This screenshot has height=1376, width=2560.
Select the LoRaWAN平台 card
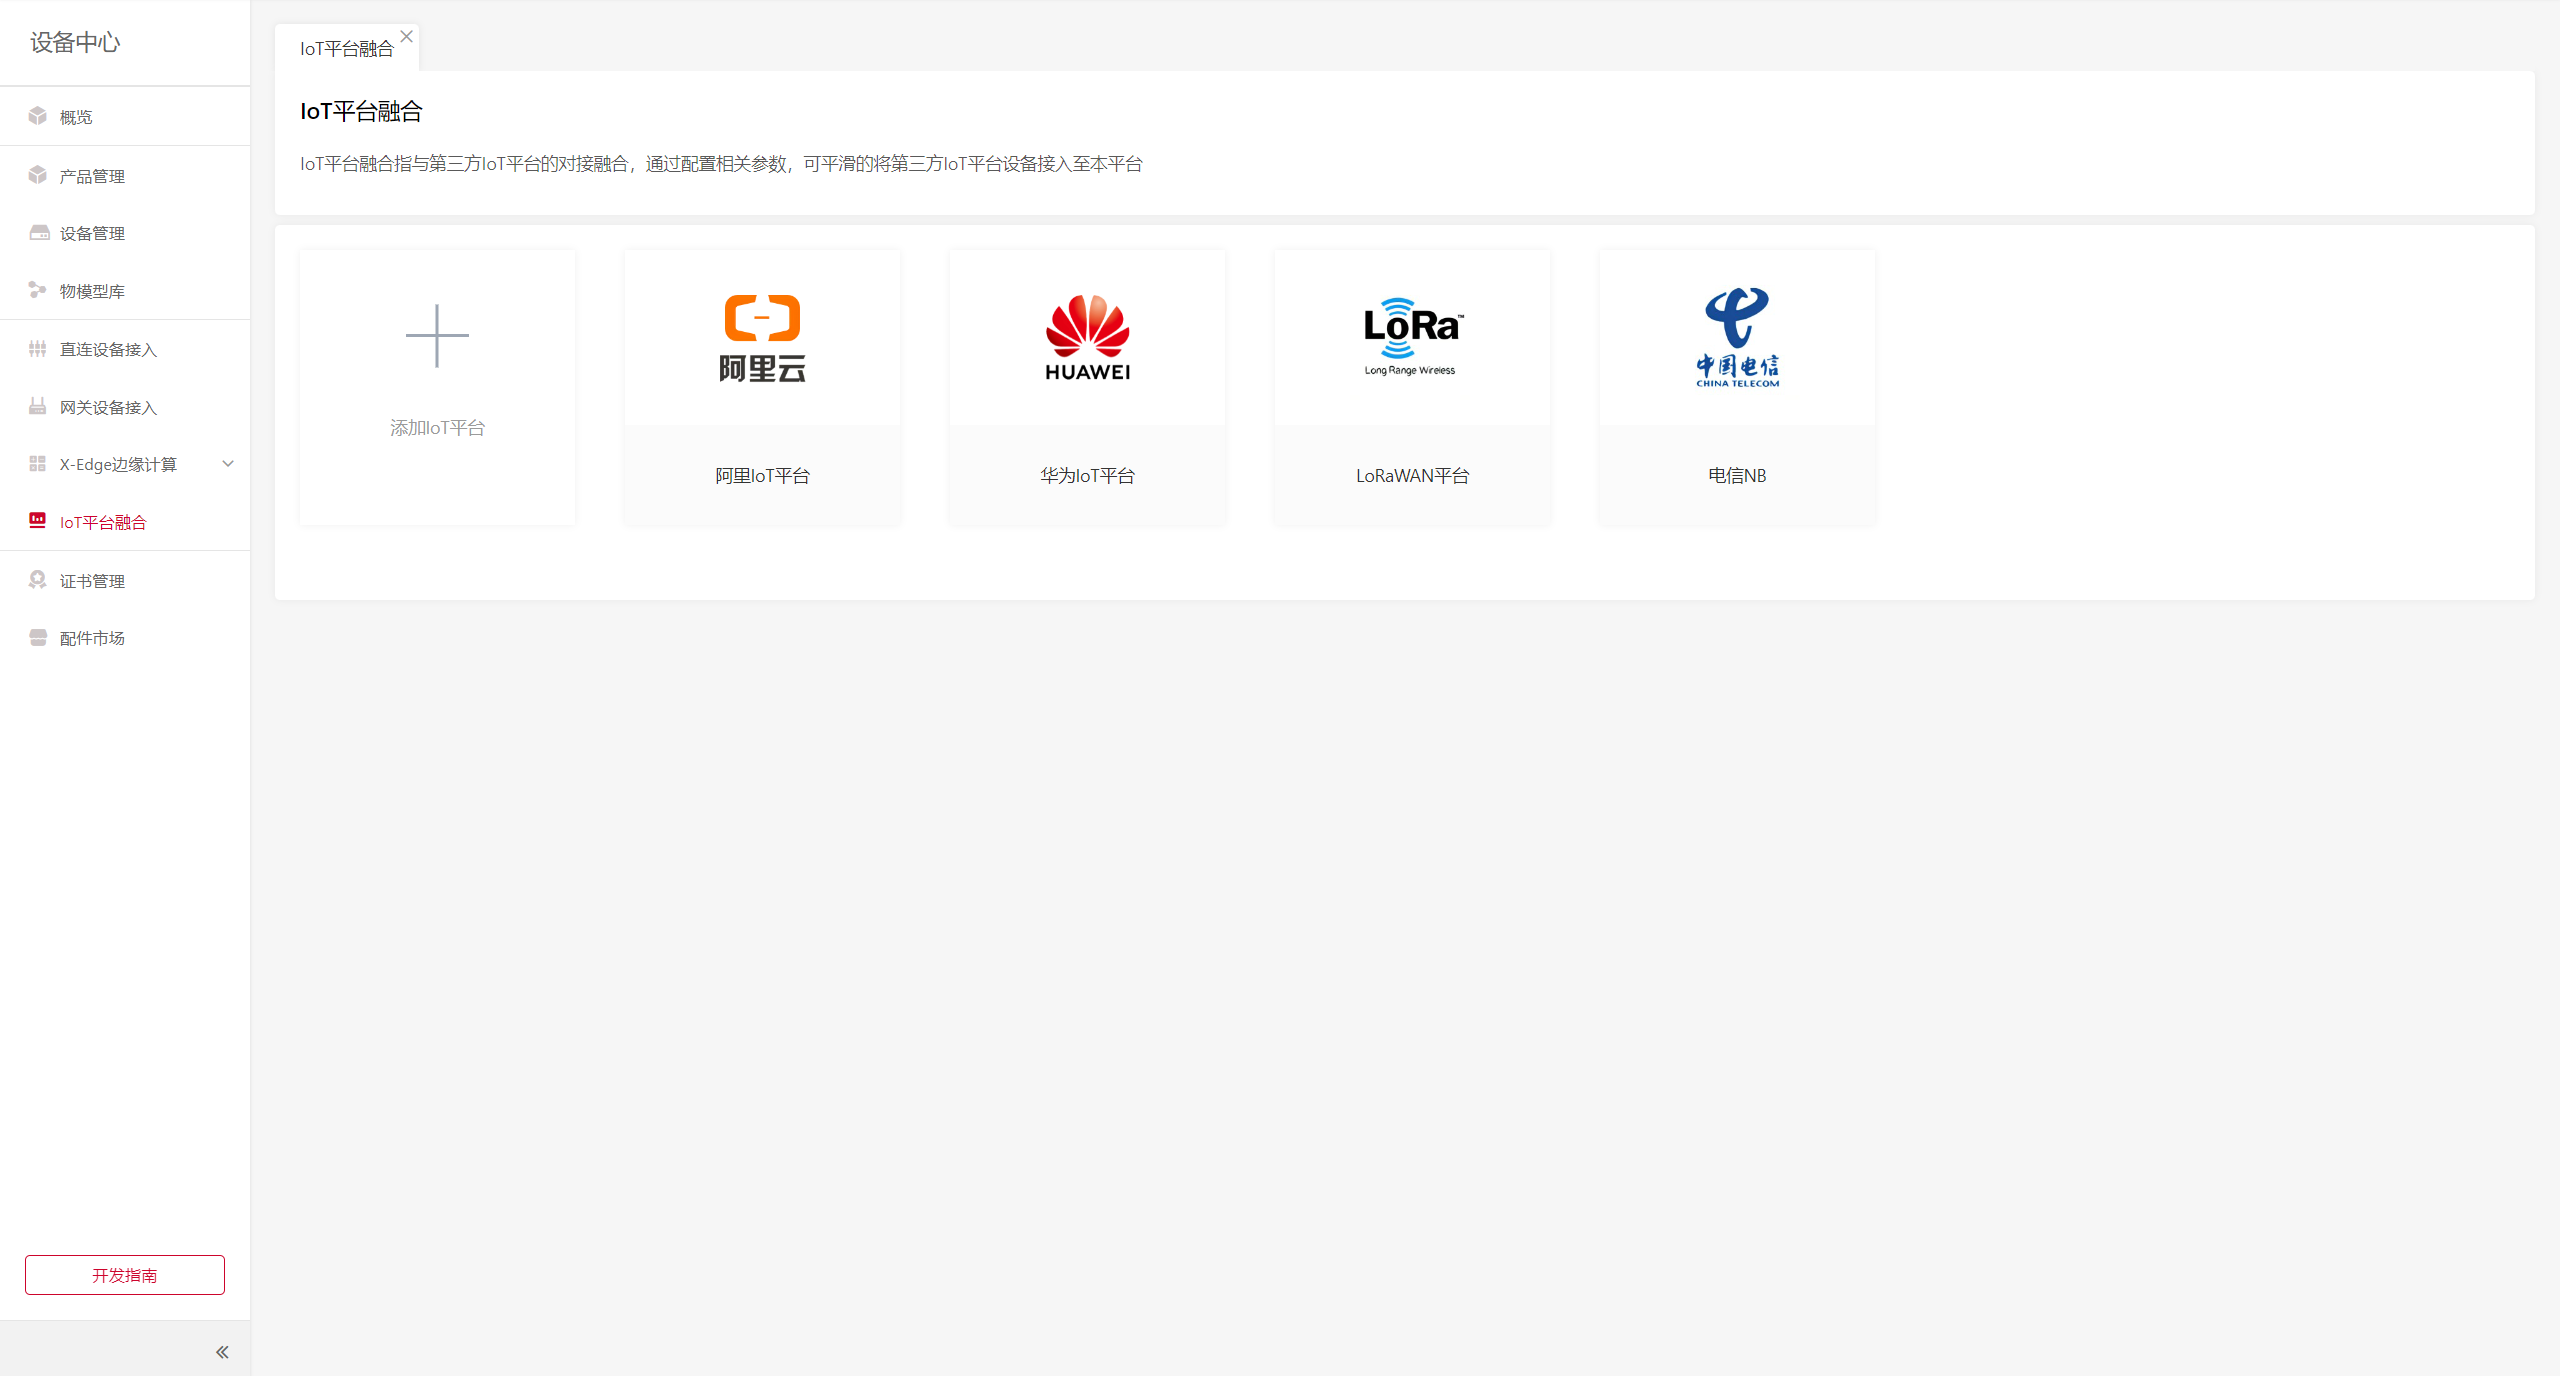(x=1412, y=388)
